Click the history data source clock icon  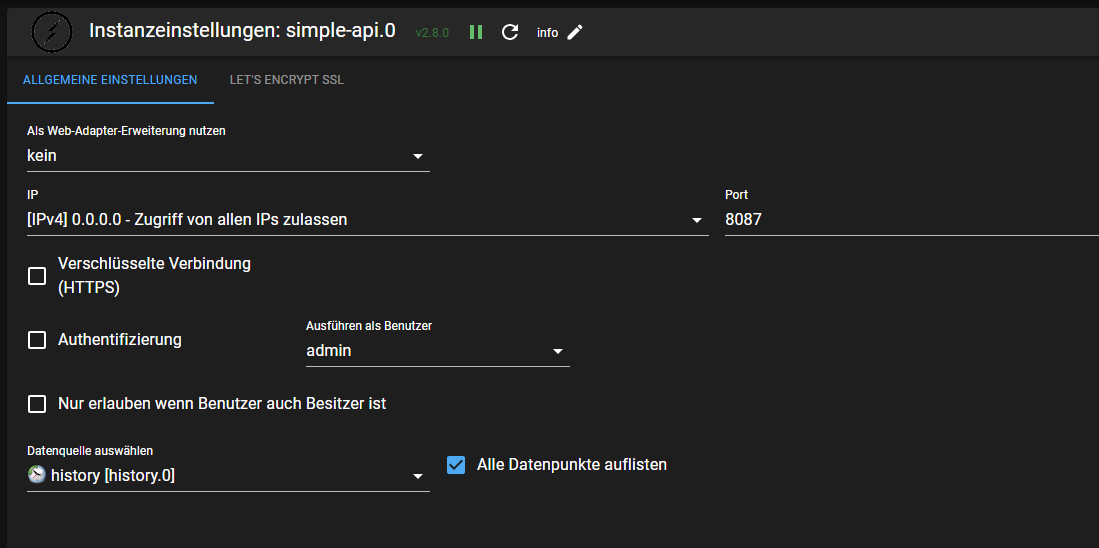[37, 476]
